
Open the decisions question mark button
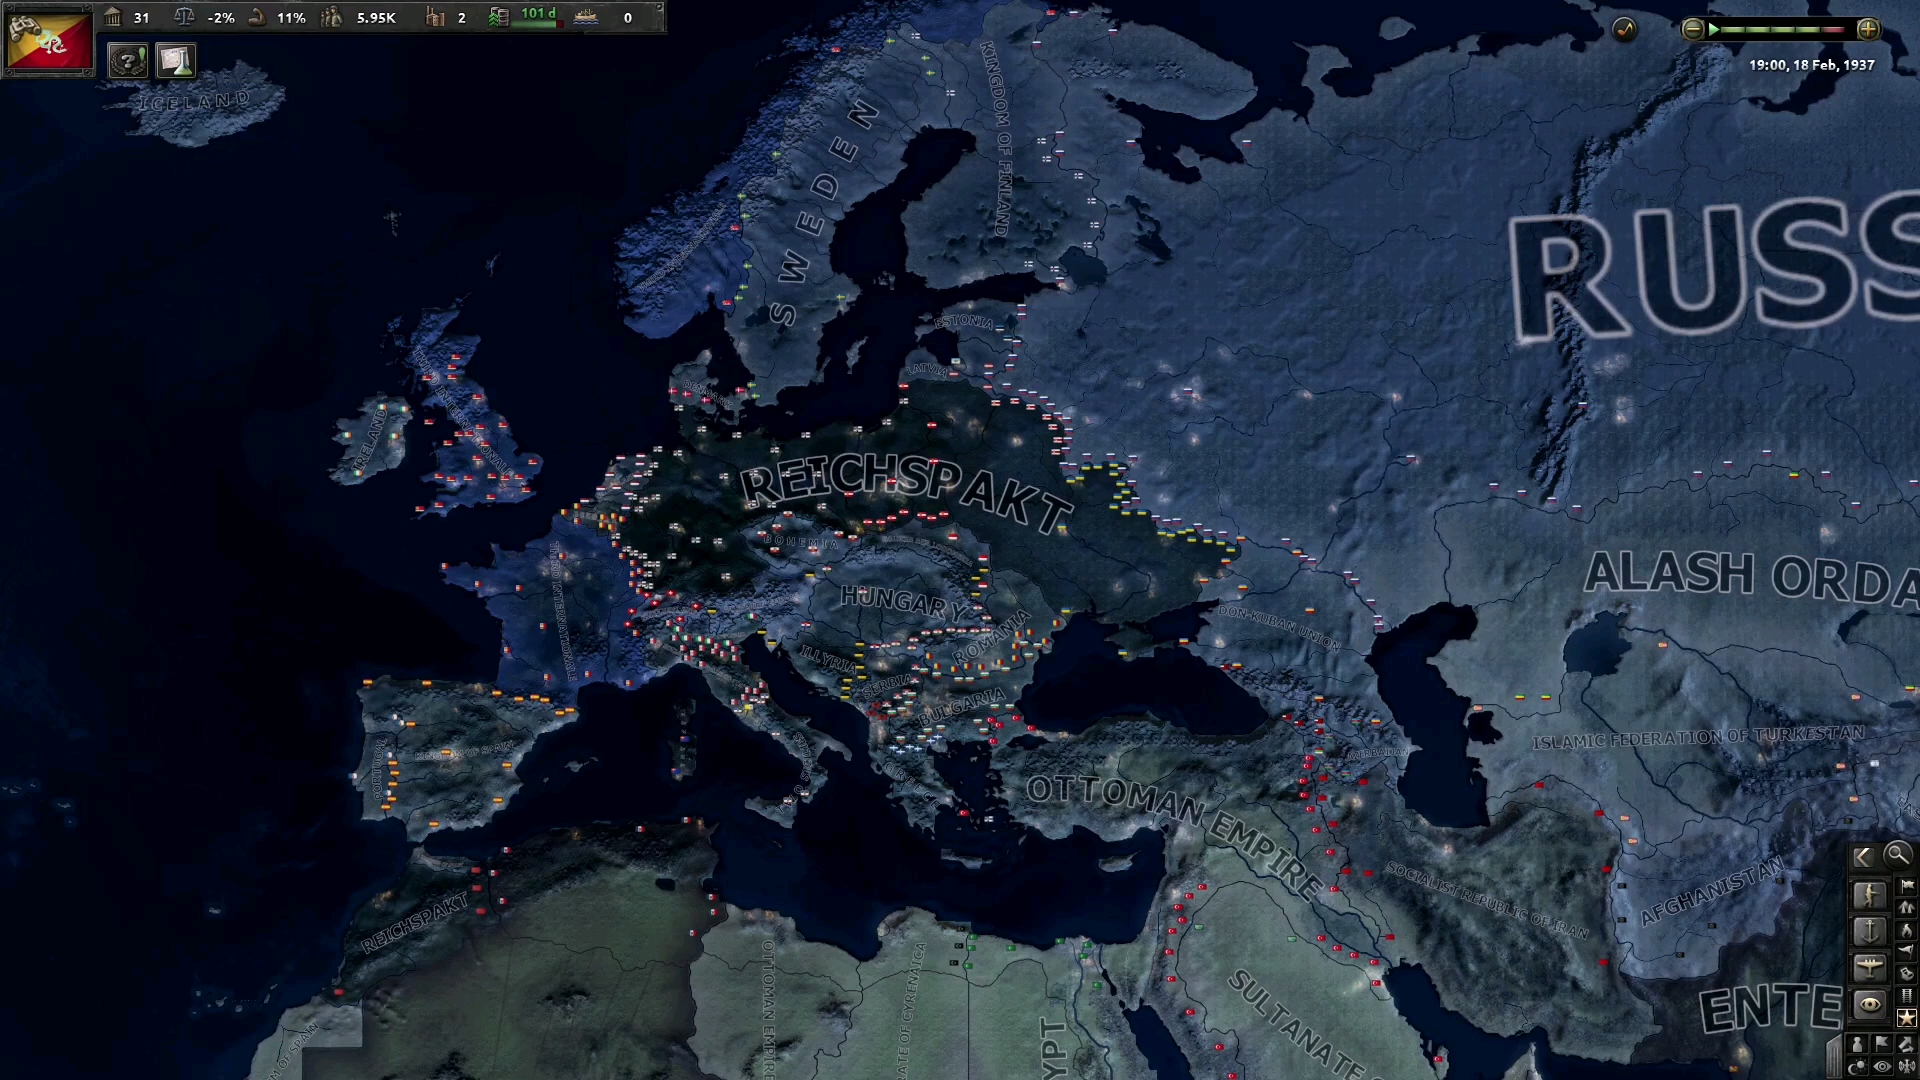(128, 61)
